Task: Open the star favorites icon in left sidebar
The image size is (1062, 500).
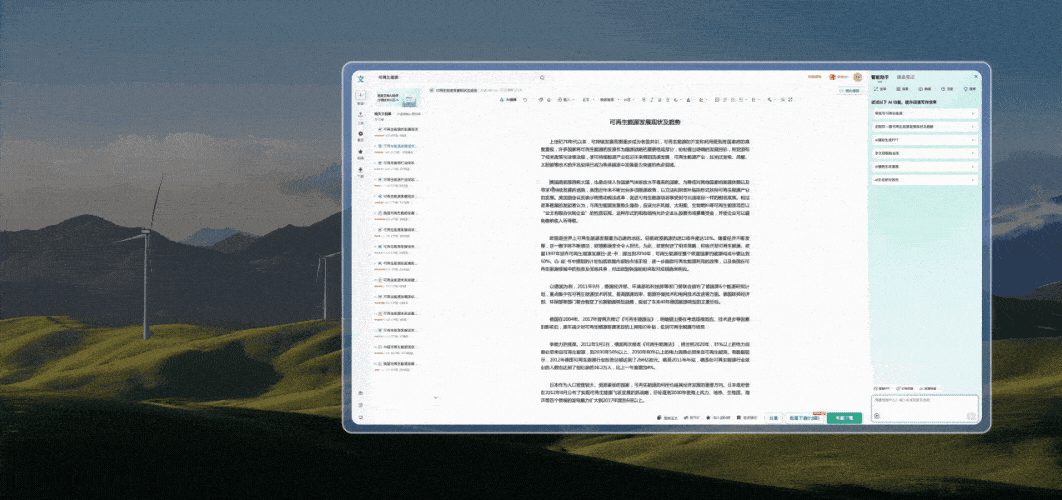Action: pos(360,151)
